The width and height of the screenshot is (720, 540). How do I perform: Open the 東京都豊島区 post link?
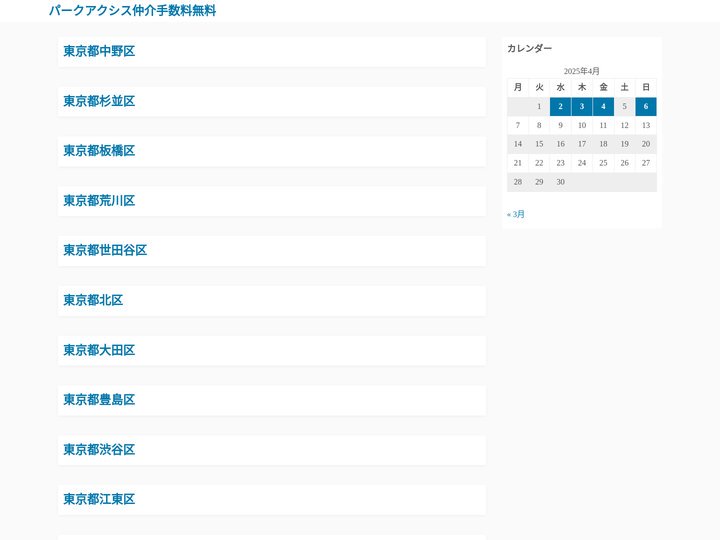pyautogui.click(x=99, y=399)
